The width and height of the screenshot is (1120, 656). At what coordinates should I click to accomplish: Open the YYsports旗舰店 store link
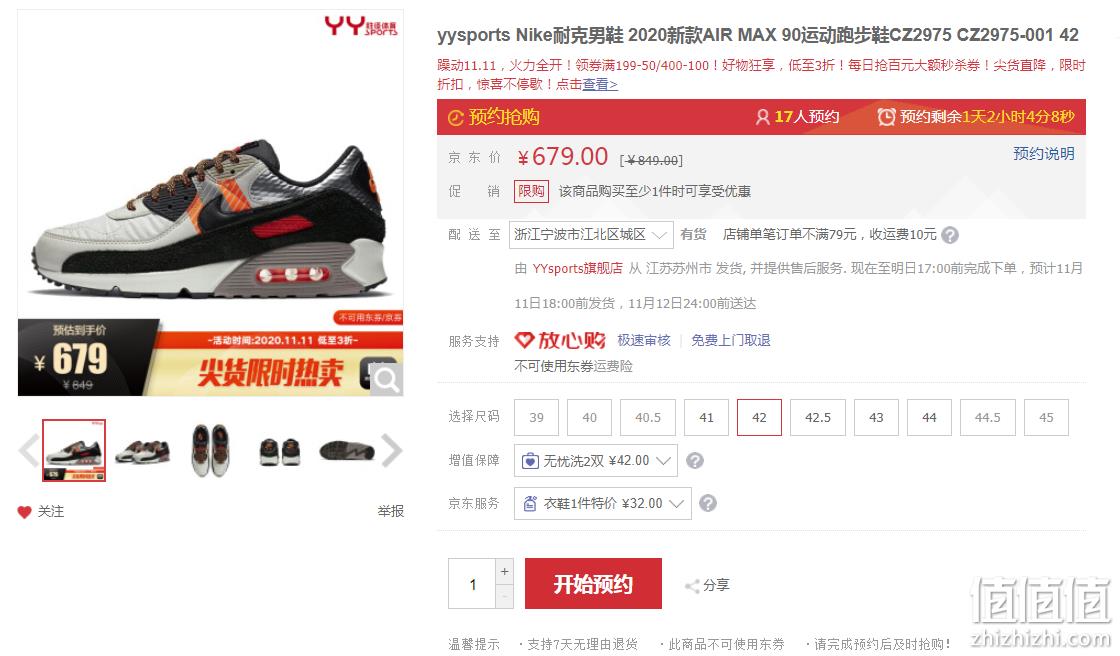577,269
